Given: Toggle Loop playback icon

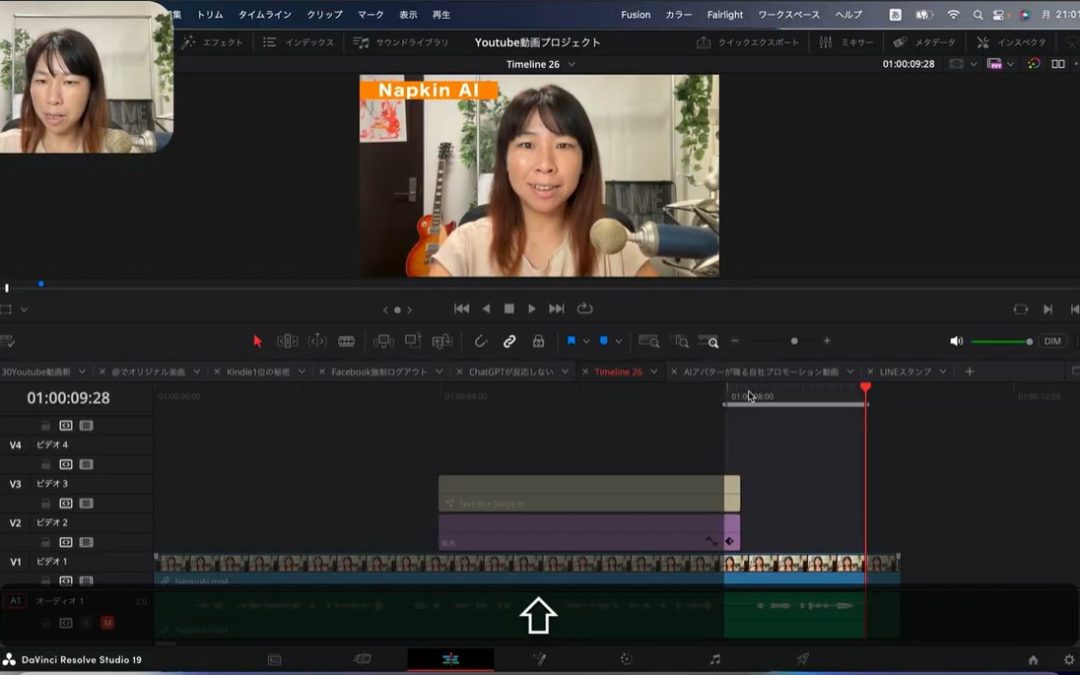Looking at the screenshot, I should [585, 309].
